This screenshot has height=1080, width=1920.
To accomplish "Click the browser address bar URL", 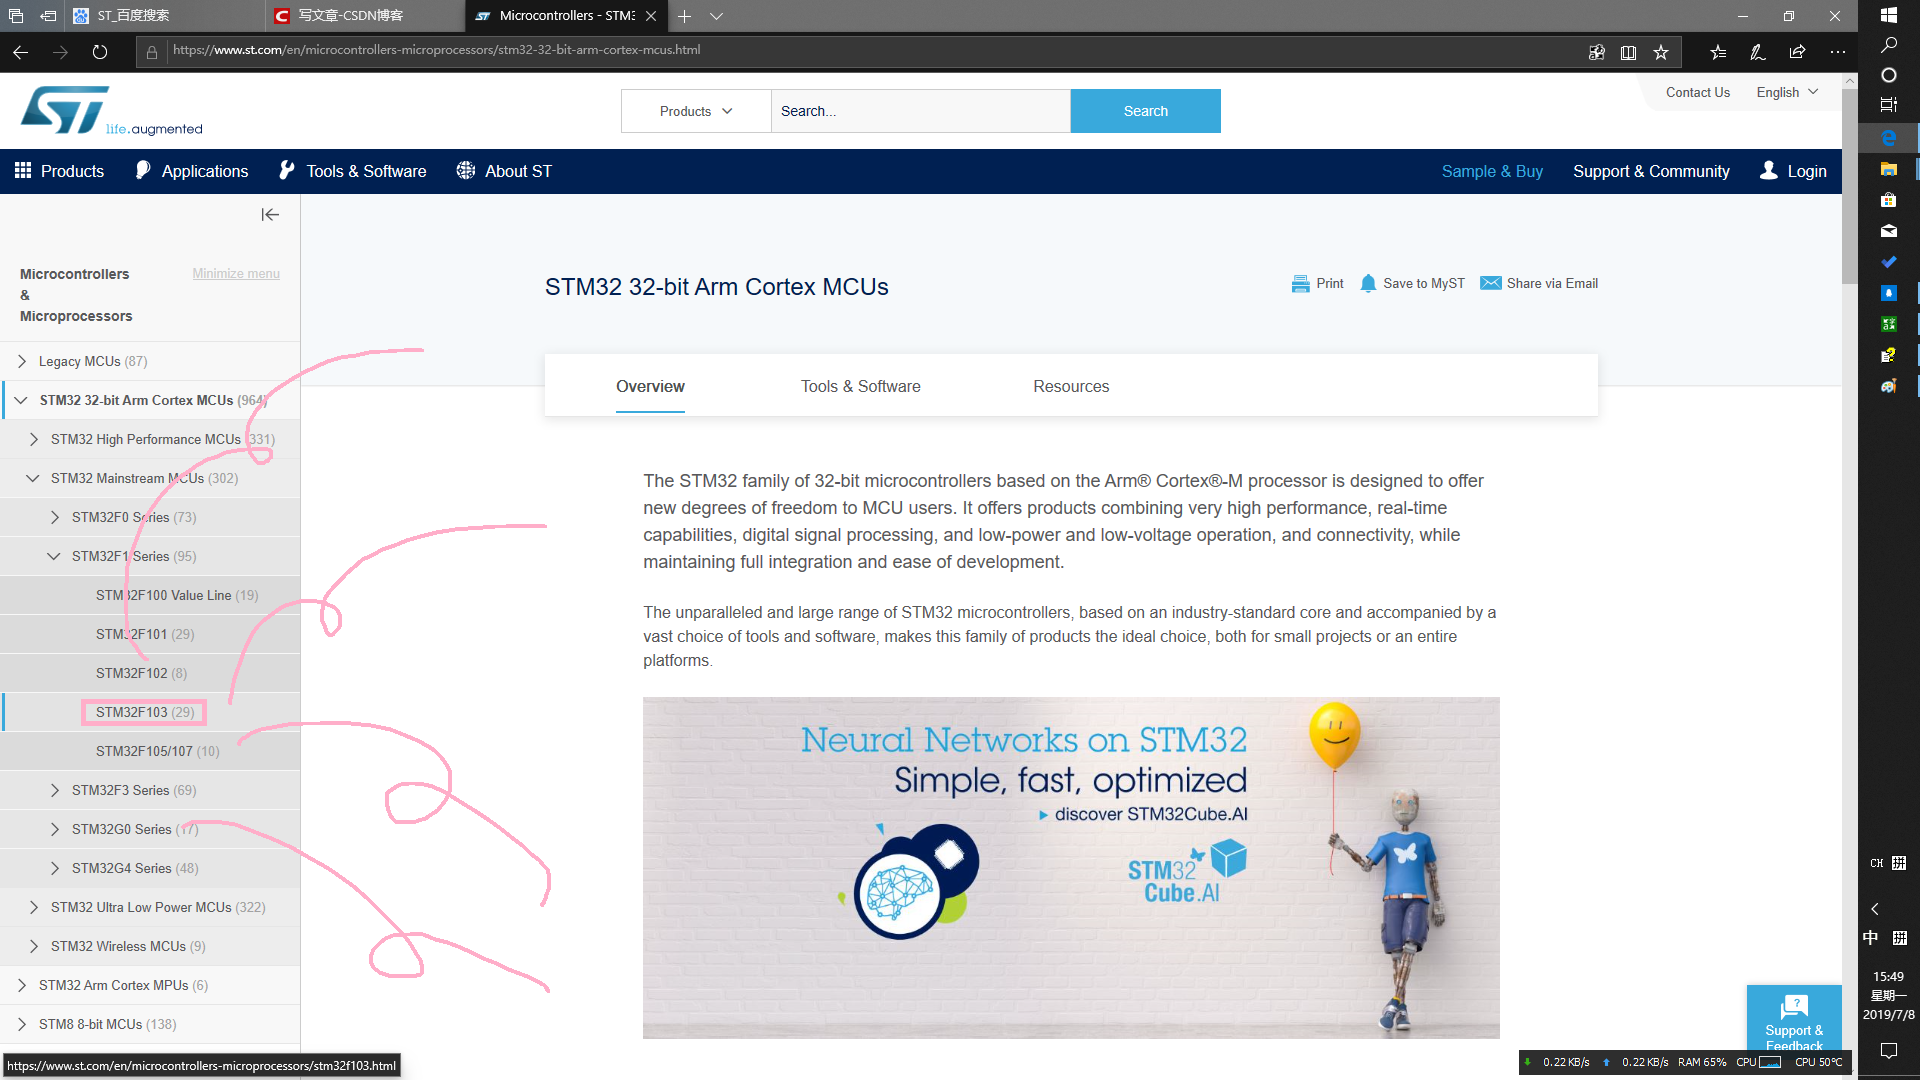I will 437,50.
